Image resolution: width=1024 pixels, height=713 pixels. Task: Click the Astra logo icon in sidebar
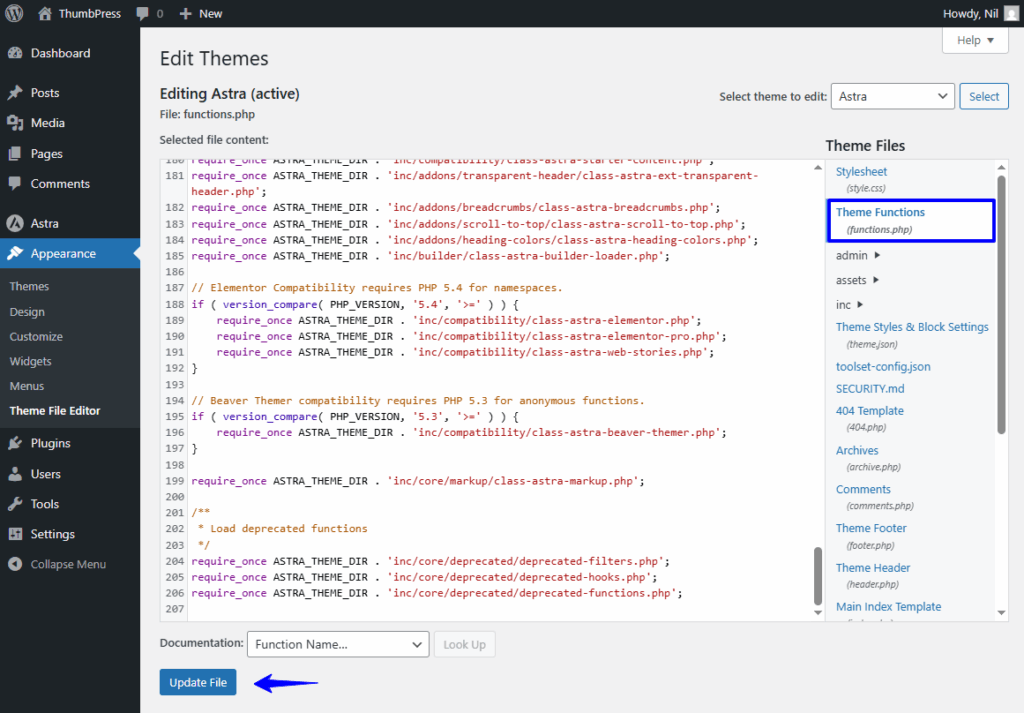click(x=15, y=223)
